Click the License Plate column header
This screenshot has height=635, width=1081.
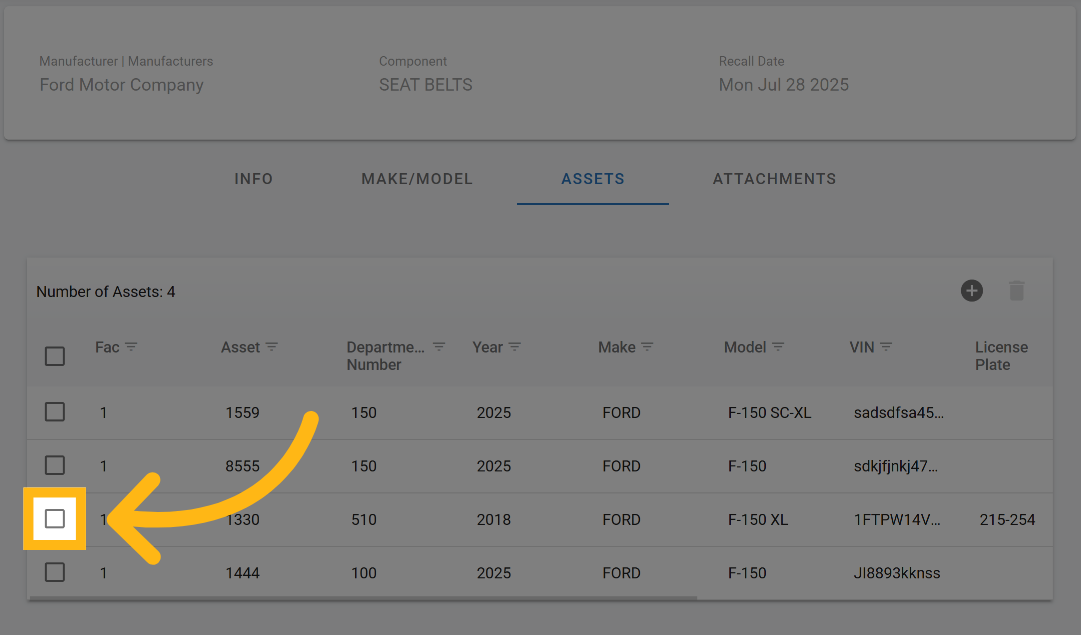click(1001, 356)
